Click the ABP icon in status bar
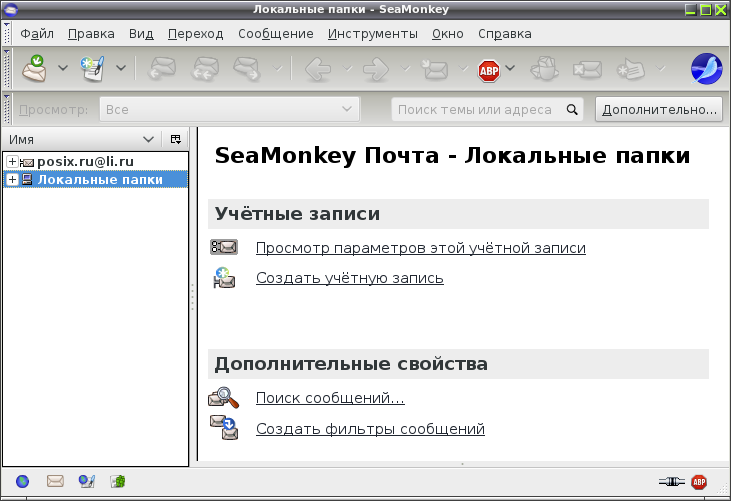The image size is (731, 501). click(699, 482)
